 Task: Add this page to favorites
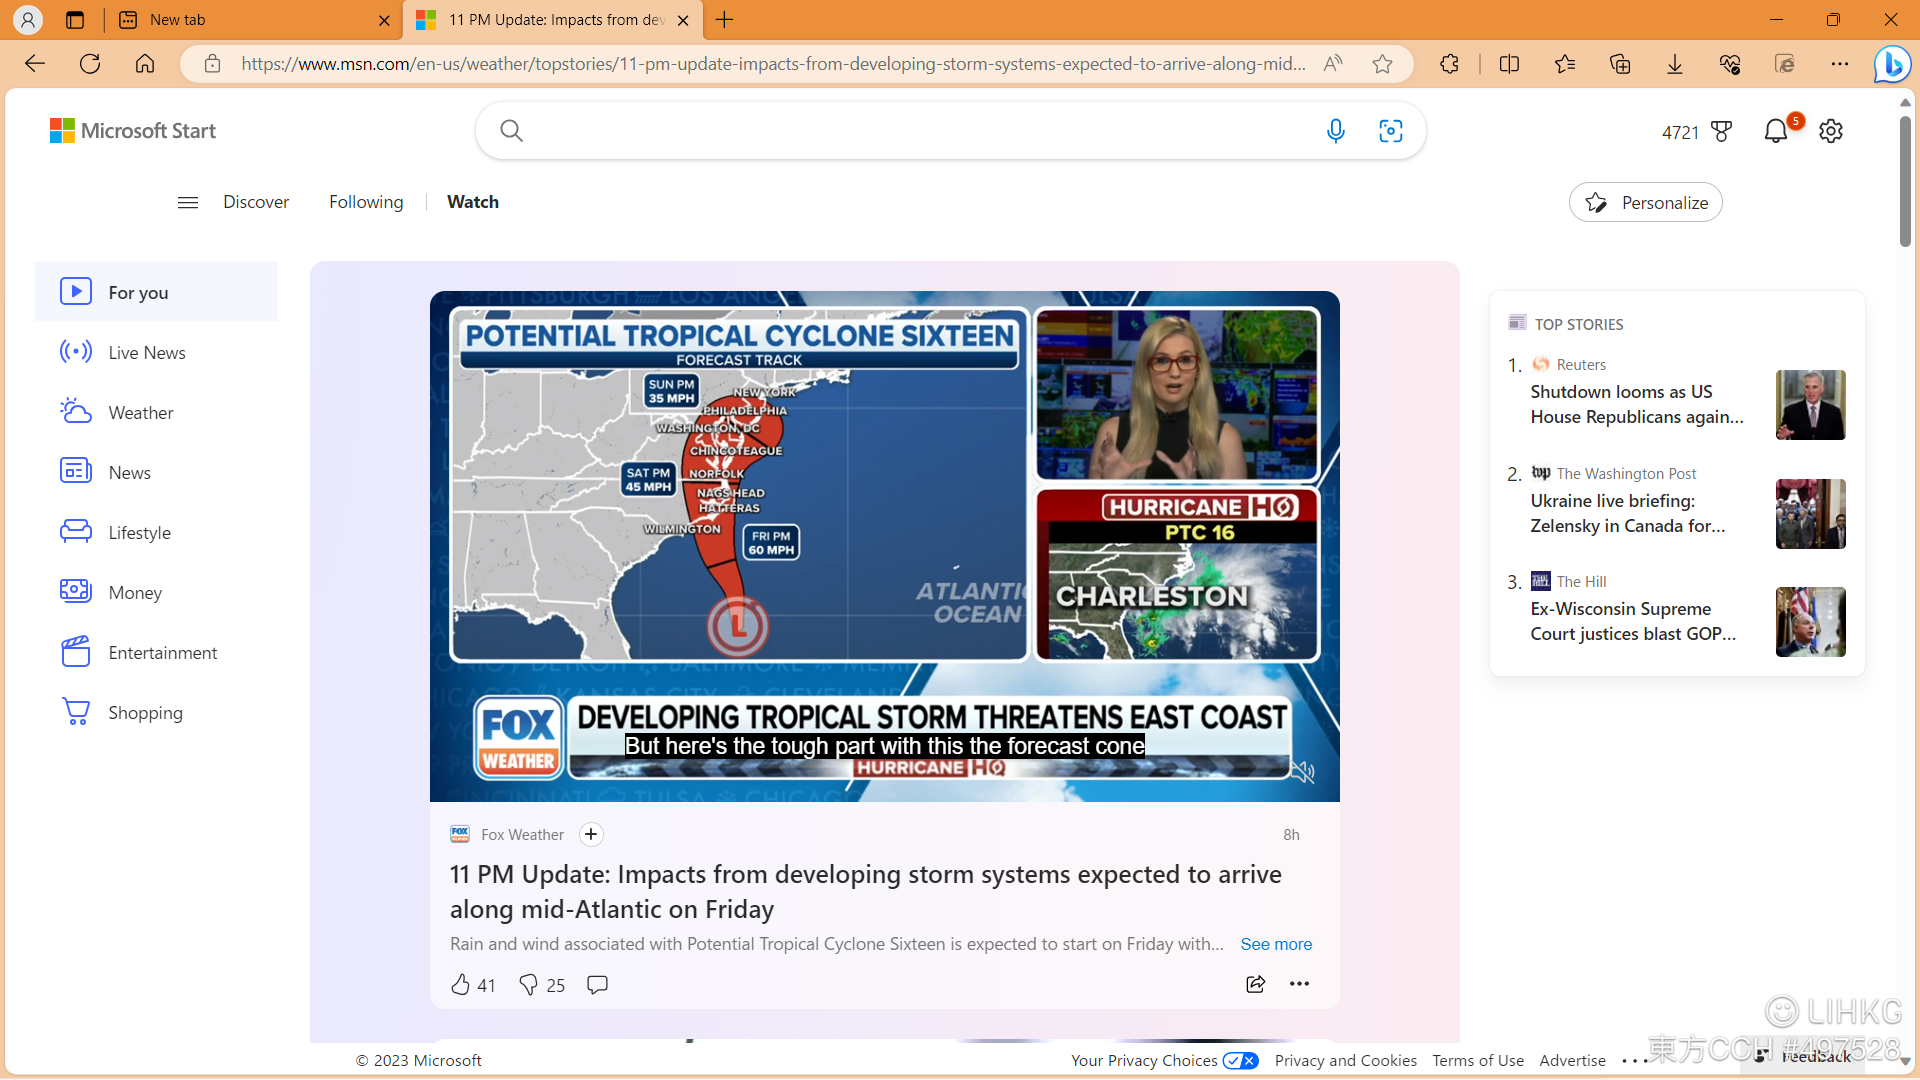[1383, 64]
